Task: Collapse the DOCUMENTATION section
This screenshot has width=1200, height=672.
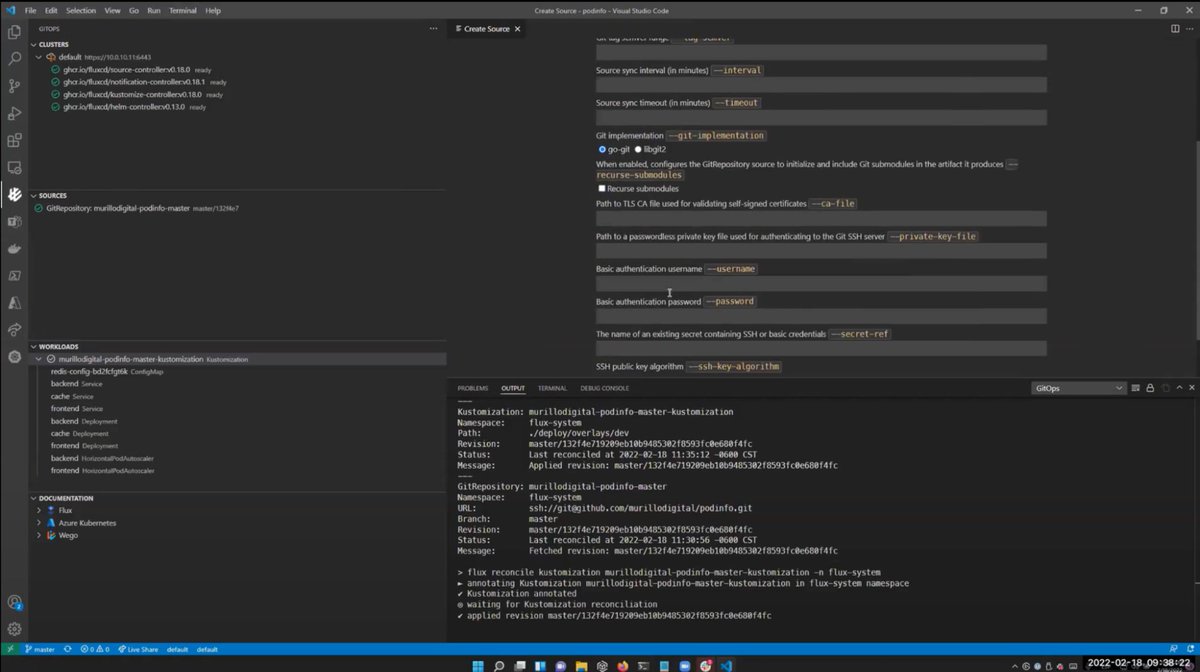Action: [x=34, y=498]
